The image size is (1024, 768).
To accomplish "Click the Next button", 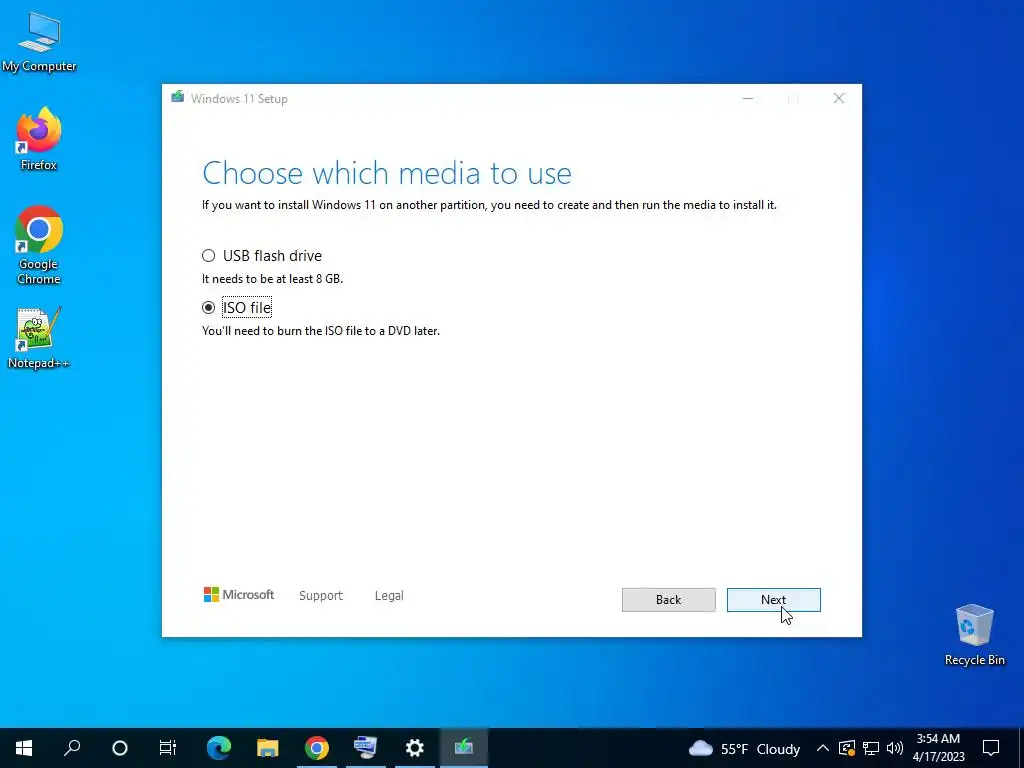I will click(x=773, y=600).
